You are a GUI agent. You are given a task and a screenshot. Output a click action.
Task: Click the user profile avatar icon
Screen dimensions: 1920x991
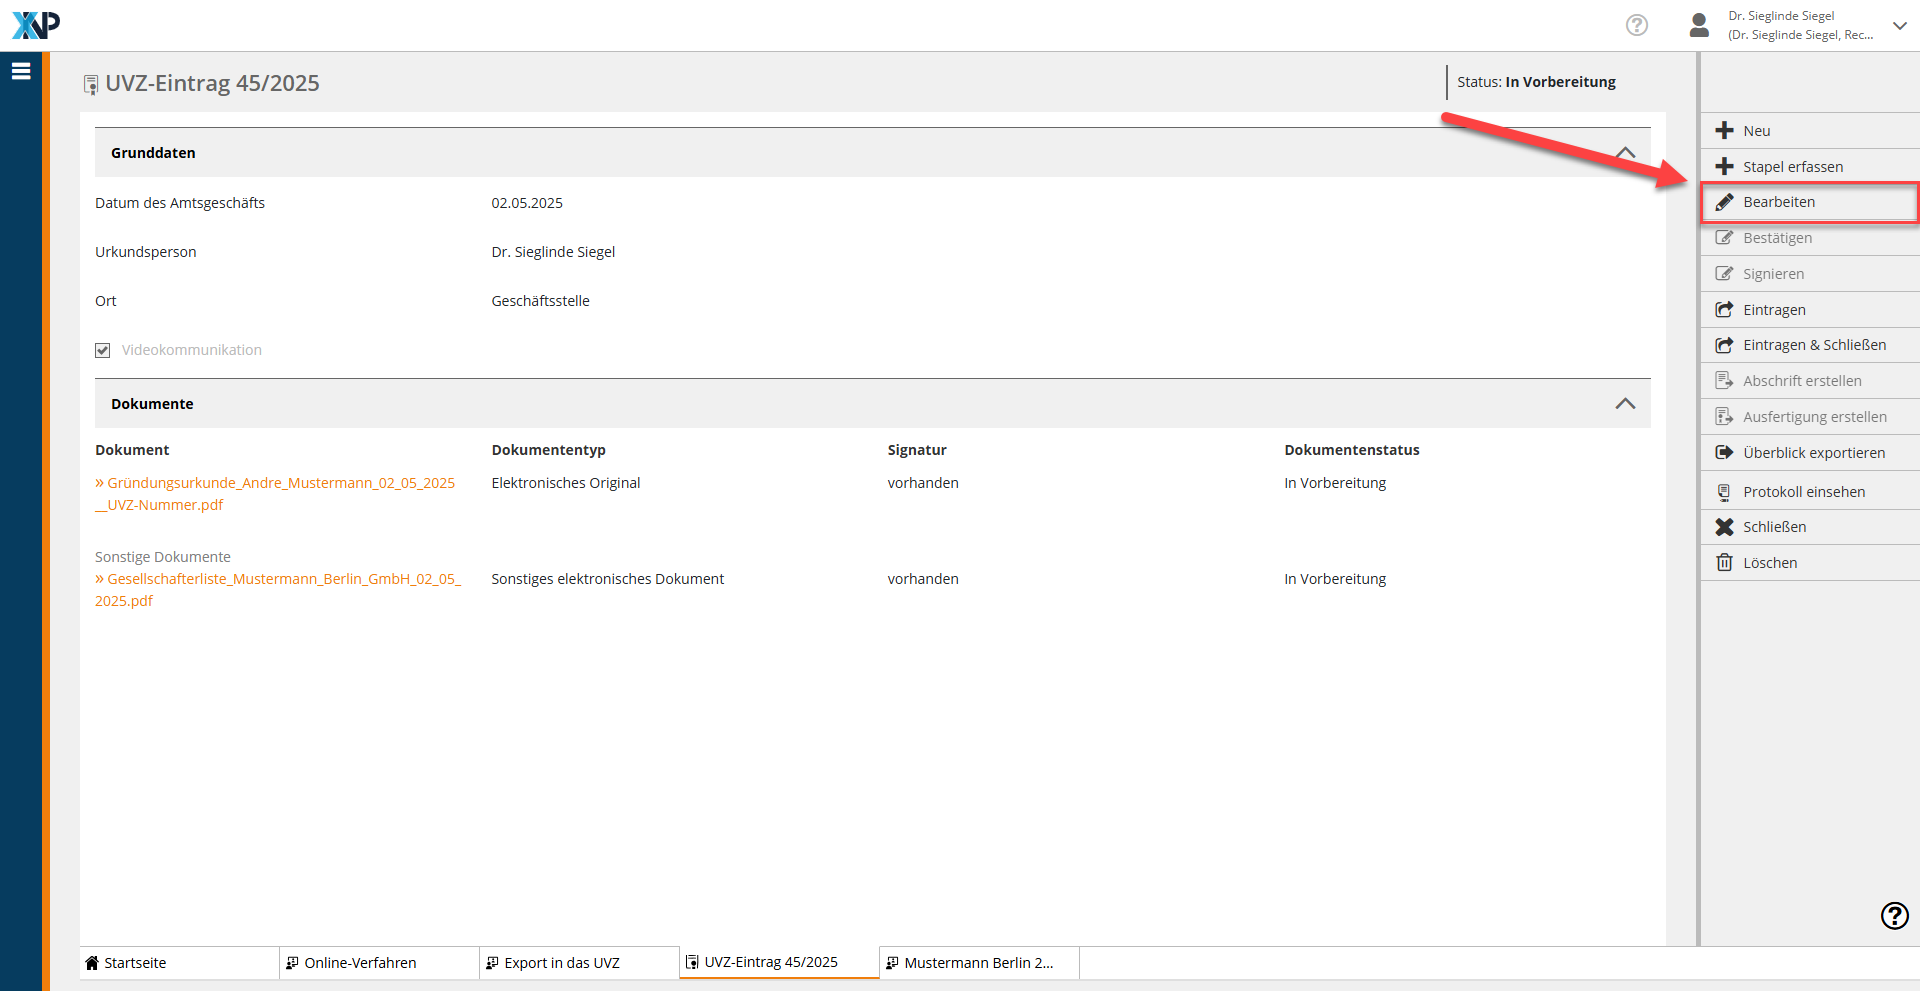pyautogui.click(x=1698, y=25)
